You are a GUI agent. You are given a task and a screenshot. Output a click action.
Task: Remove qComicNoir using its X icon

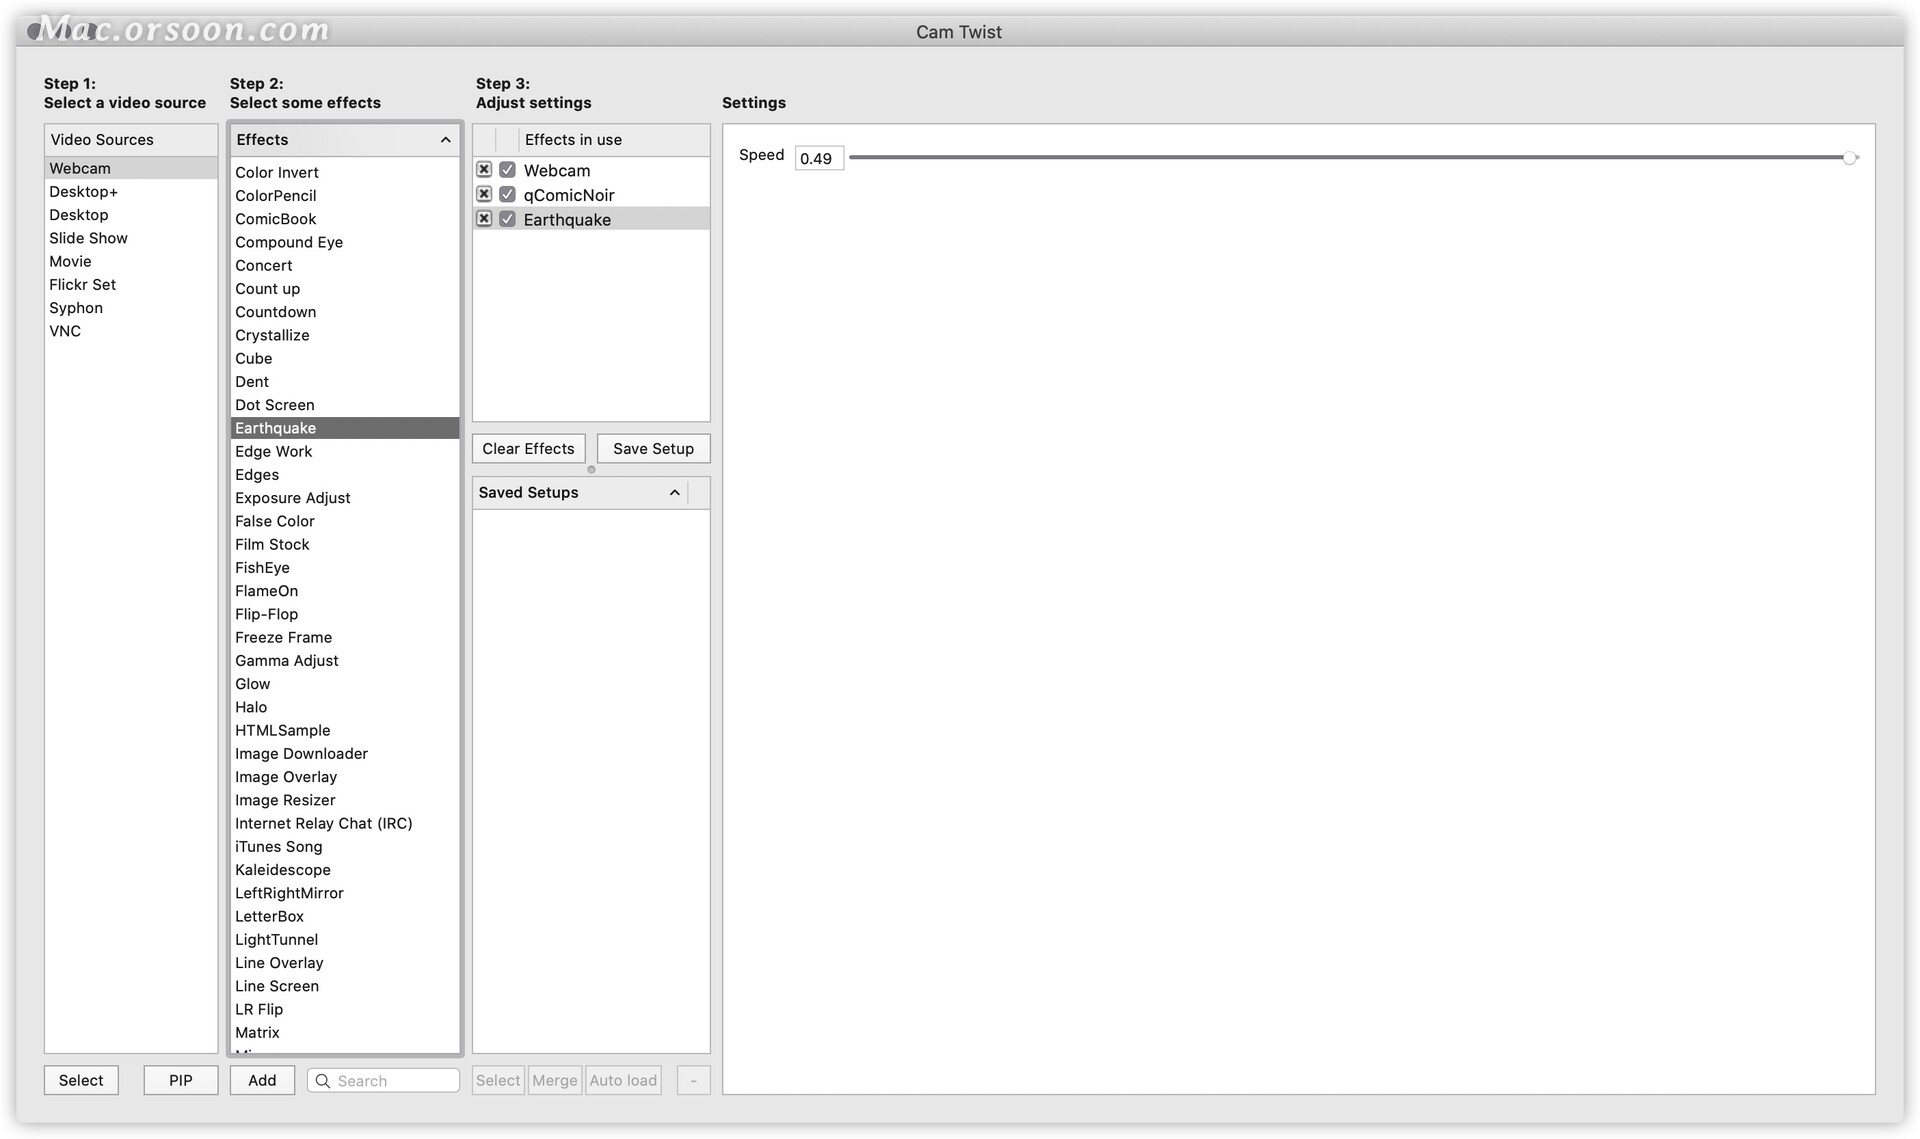(484, 194)
